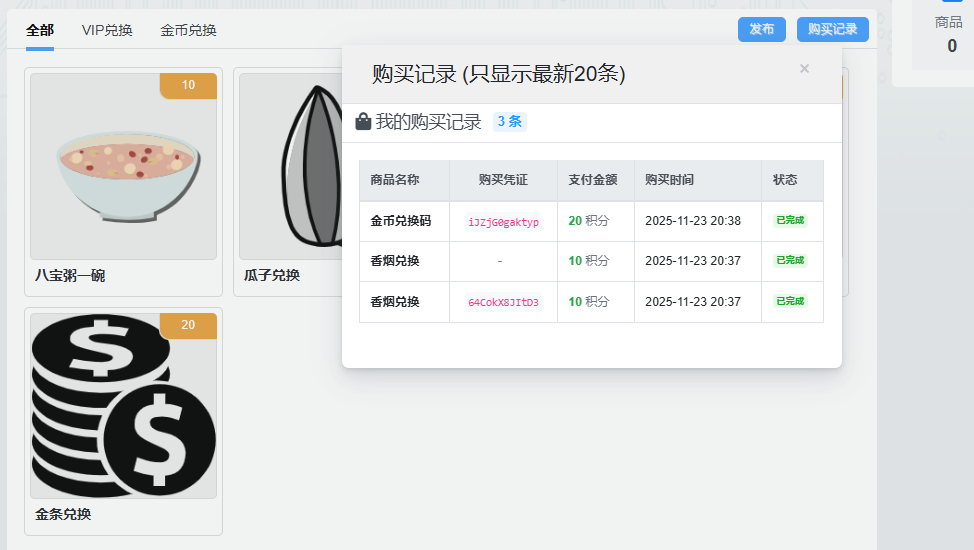Click the 购买记录 button

tap(832, 30)
